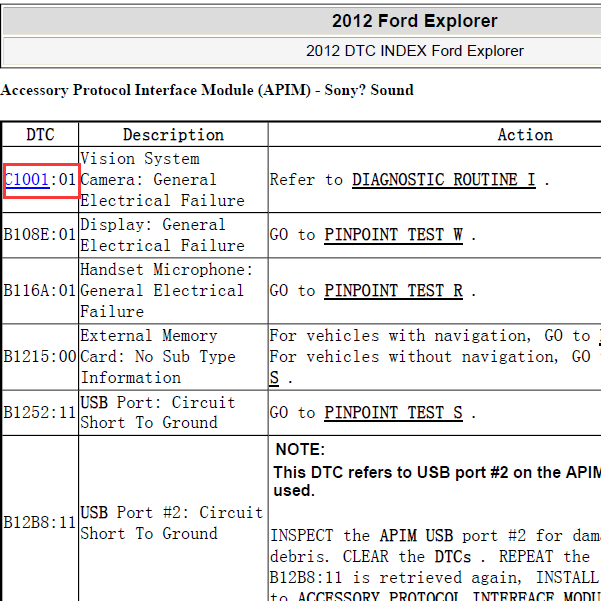Select the B1215:00 code cell
This screenshot has width=601, height=601.
(x=40, y=357)
